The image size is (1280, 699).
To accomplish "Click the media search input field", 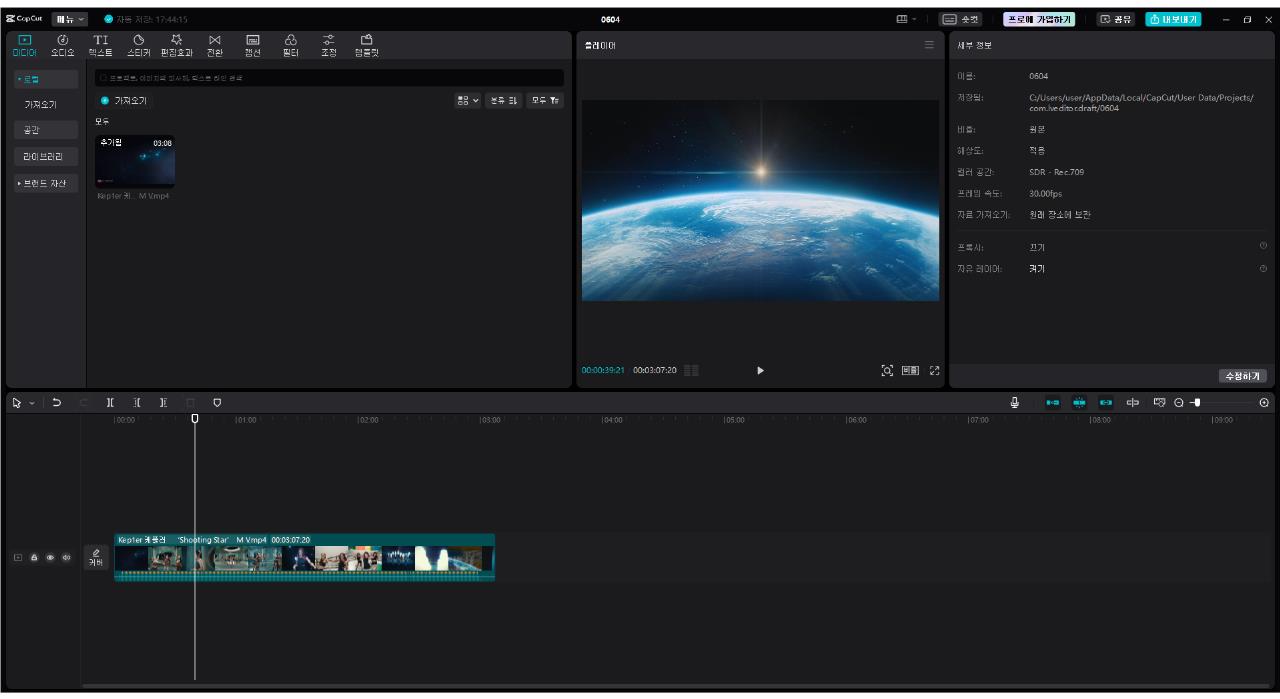I will click(x=329, y=77).
